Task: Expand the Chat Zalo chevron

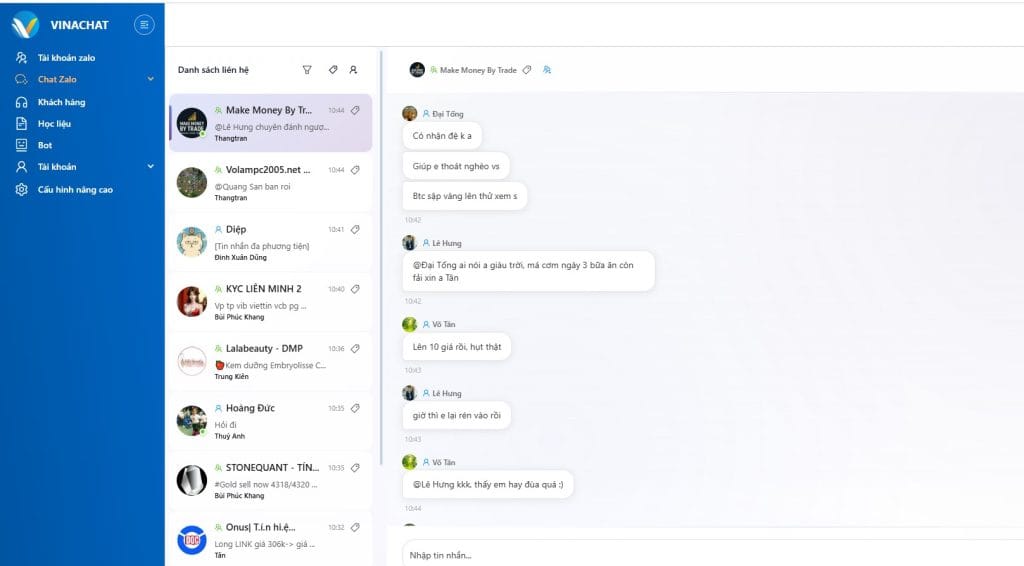Action: [151, 79]
